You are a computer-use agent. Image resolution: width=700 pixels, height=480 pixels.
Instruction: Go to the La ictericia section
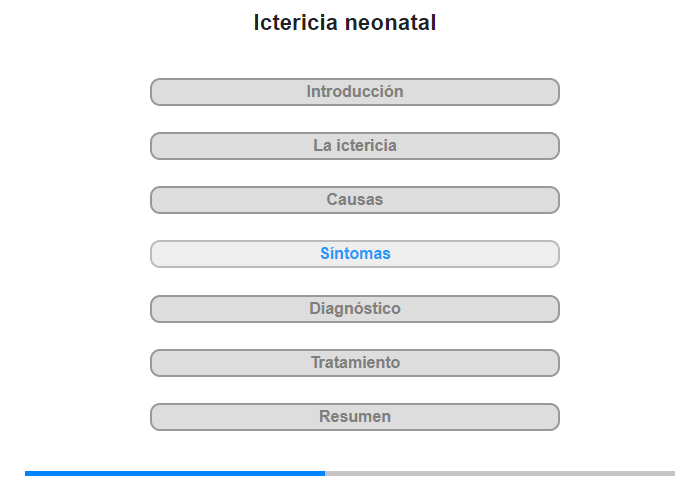(x=354, y=146)
